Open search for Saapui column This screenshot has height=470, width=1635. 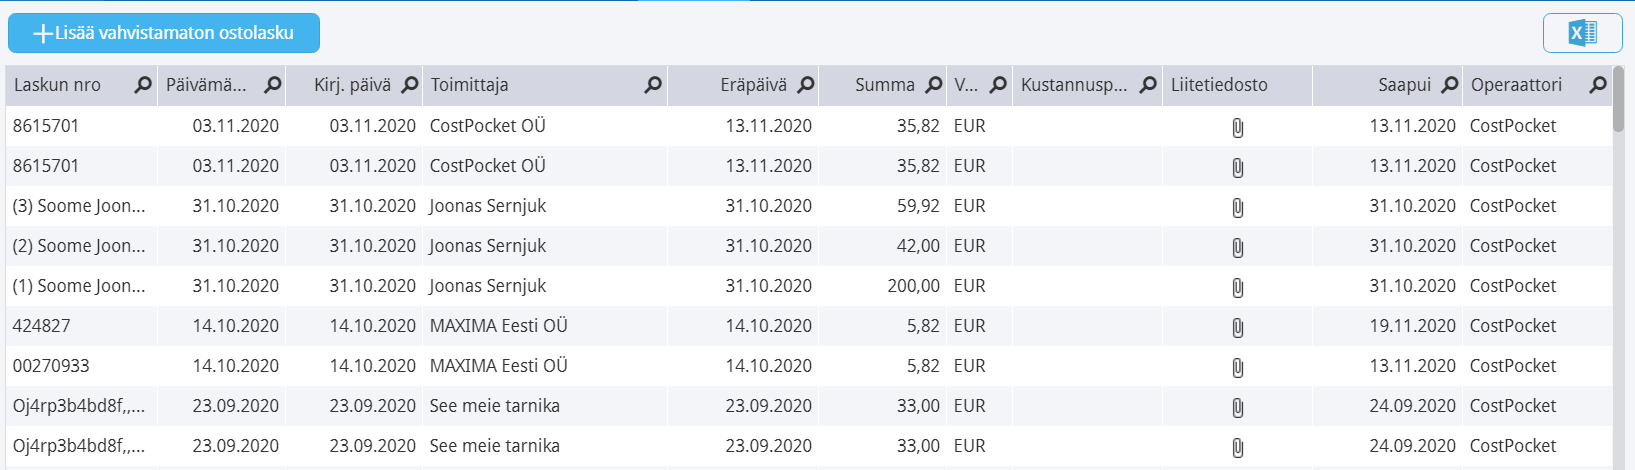pyautogui.click(x=1450, y=85)
